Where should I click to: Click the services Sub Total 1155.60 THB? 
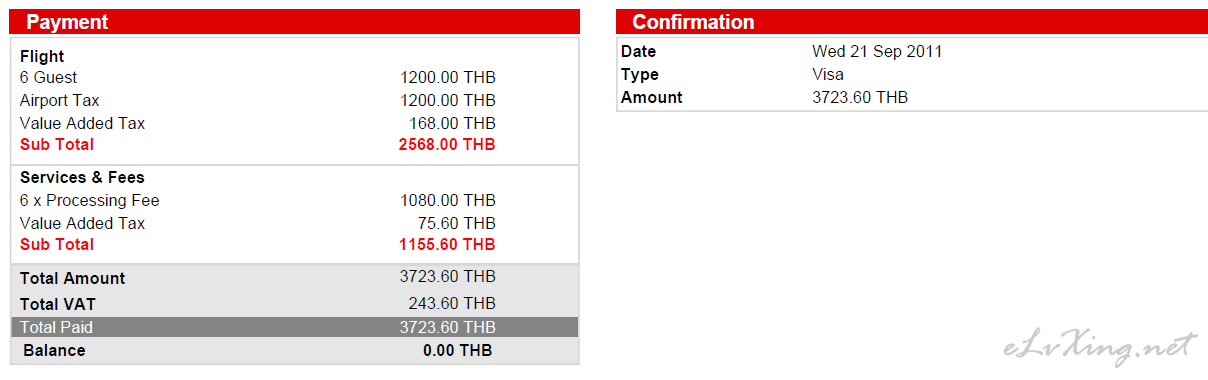coord(447,244)
